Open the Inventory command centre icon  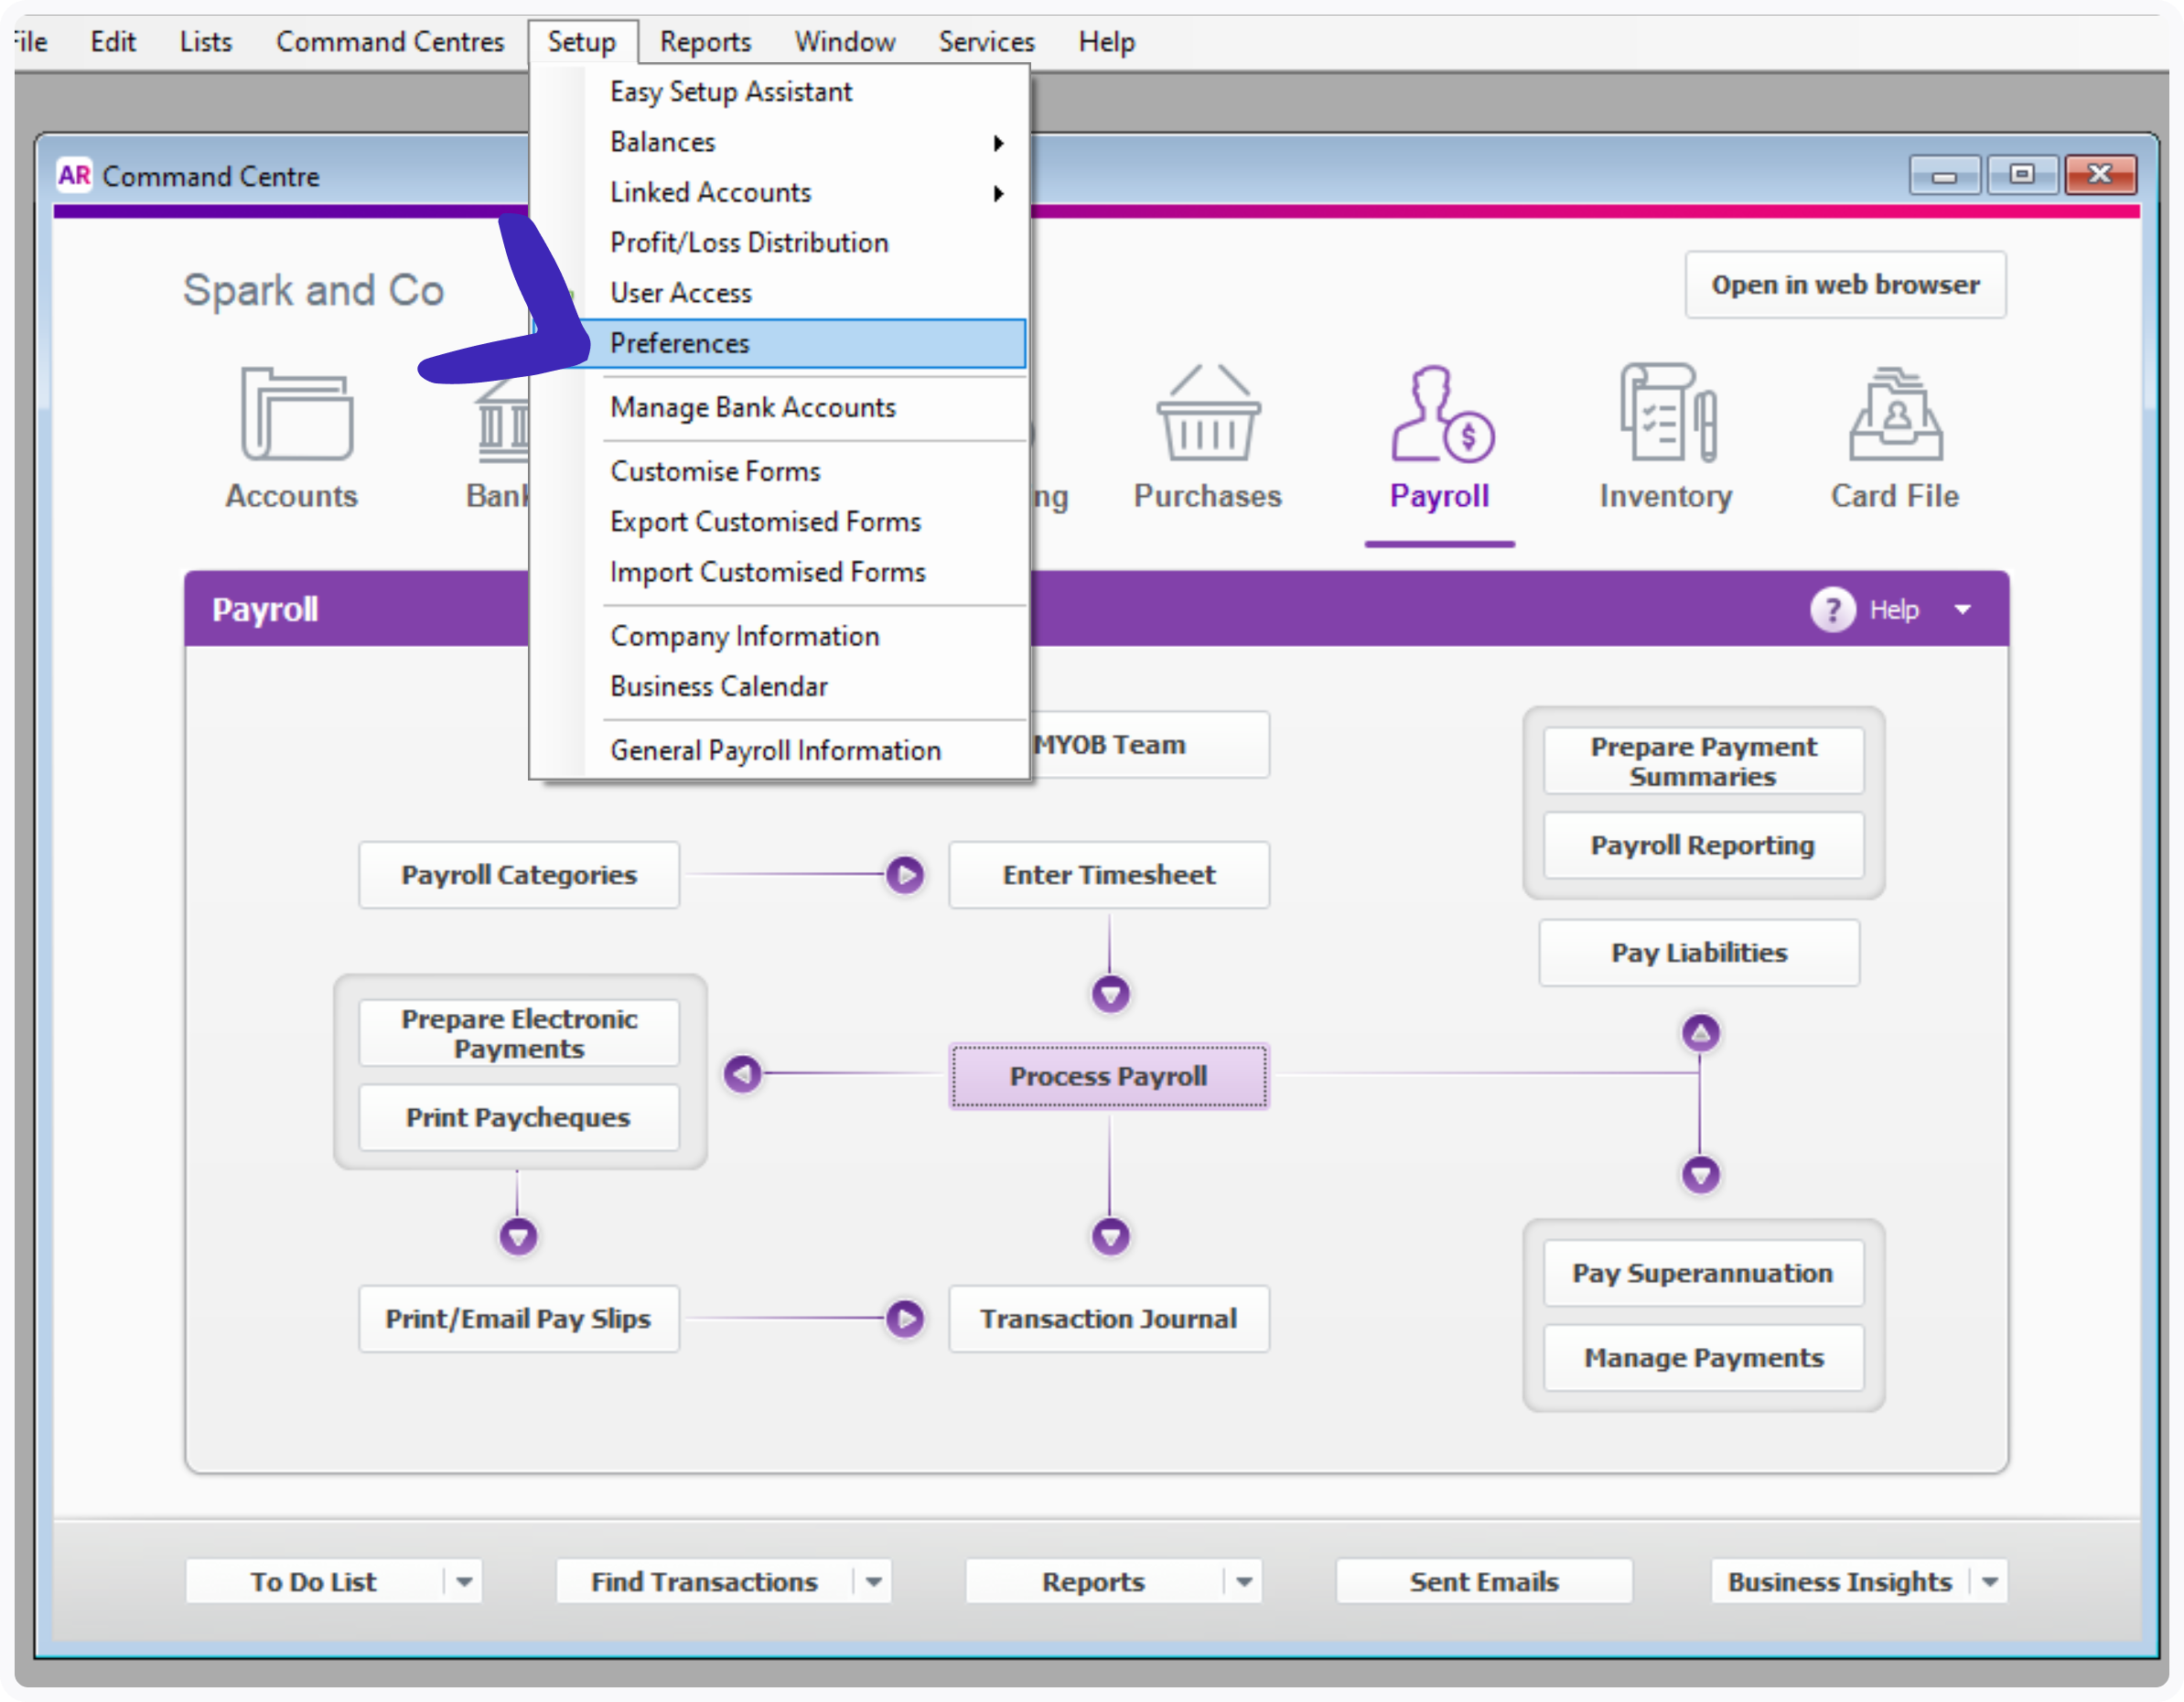(x=1664, y=440)
